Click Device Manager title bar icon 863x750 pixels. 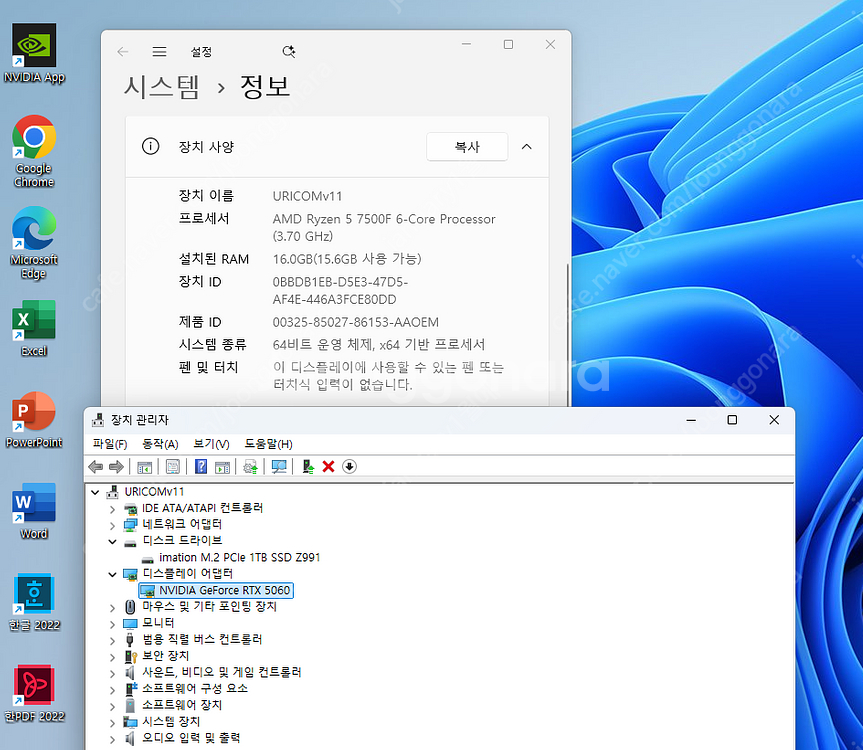click(98, 420)
